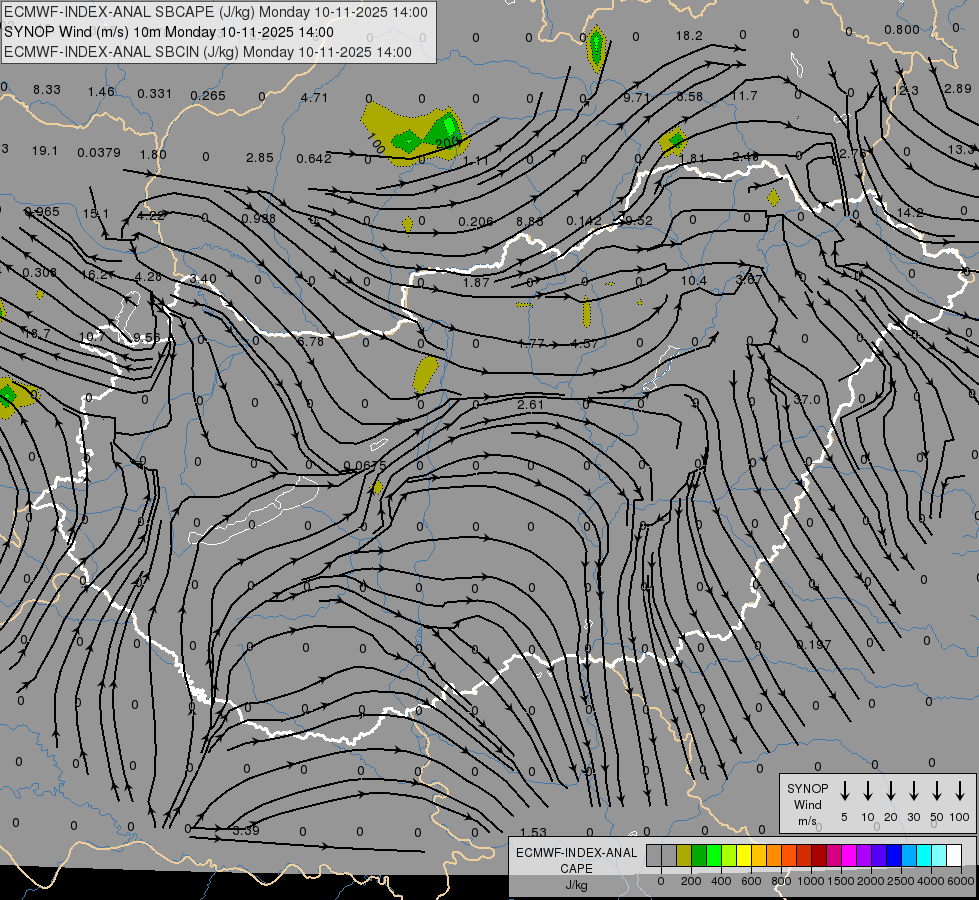979x900 pixels.
Task: Click the 37.0 value on the map
Action: [807, 400]
